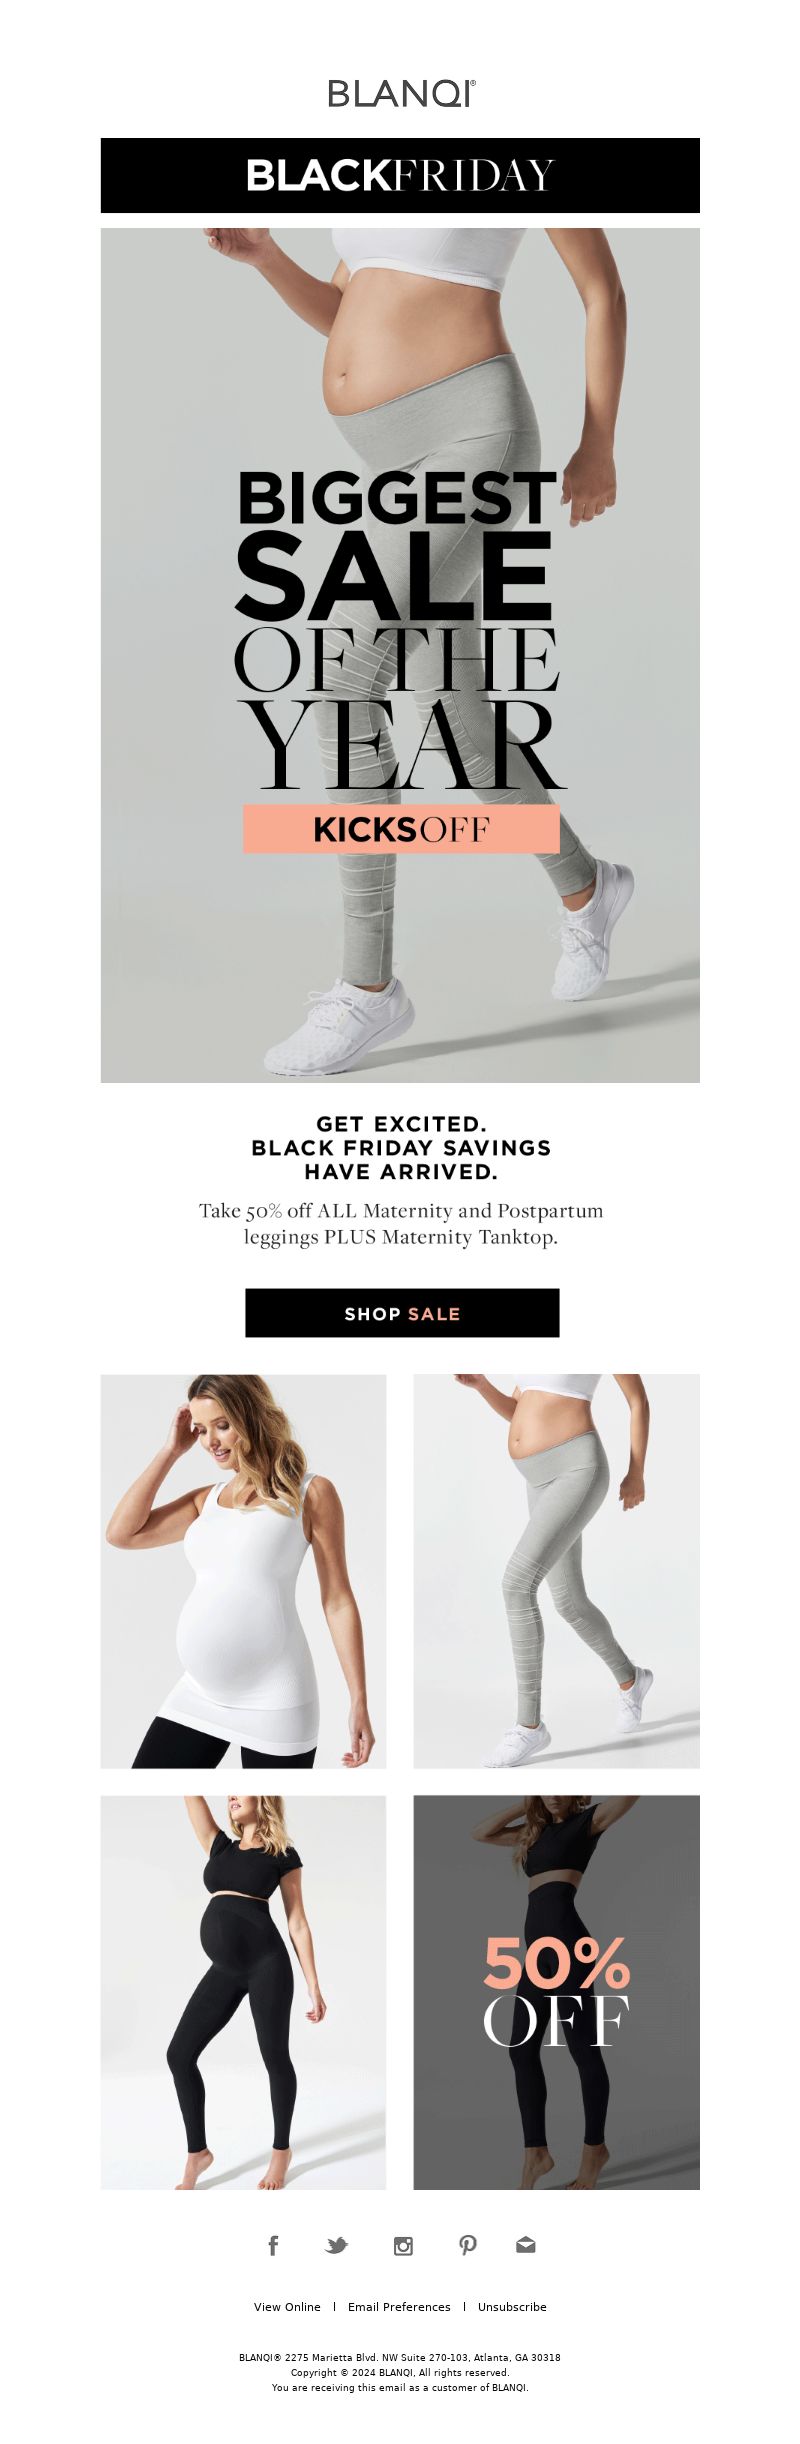Open the grey leggings product image
Image resolution: width=800 pixels, height=2444 pixels.
(x=557, y=1571)
